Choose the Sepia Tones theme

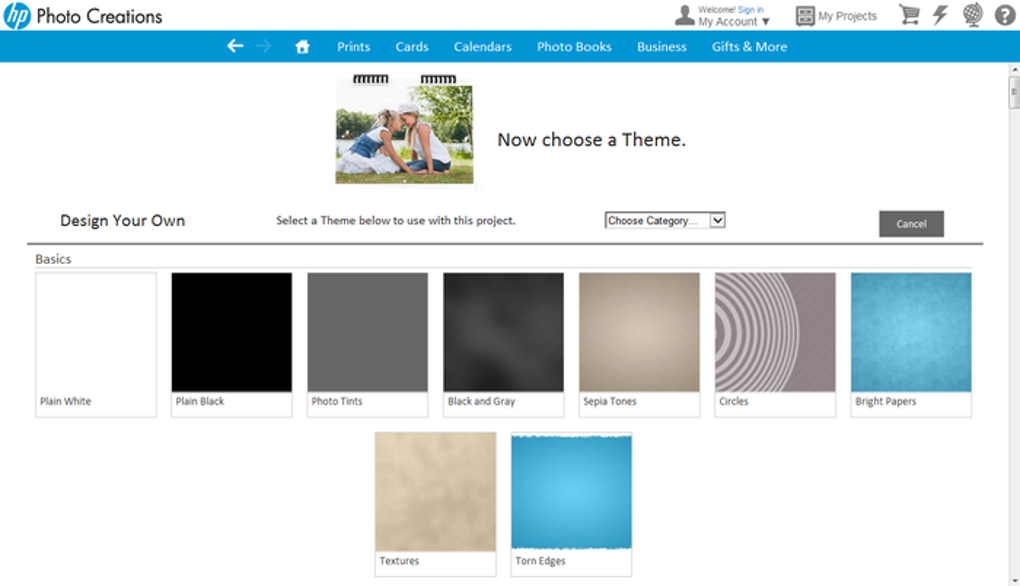pyautogui.click(x=639, y=345)
